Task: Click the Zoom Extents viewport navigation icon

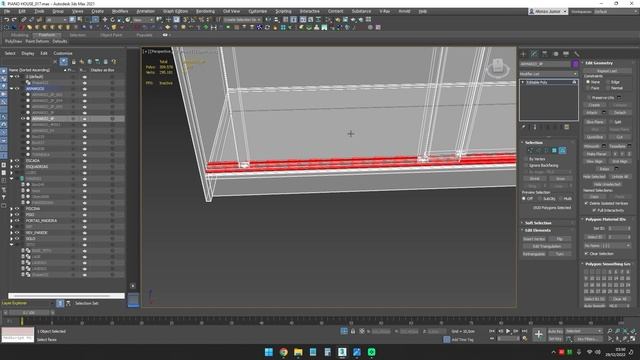Action: click(x=625, y=331)
